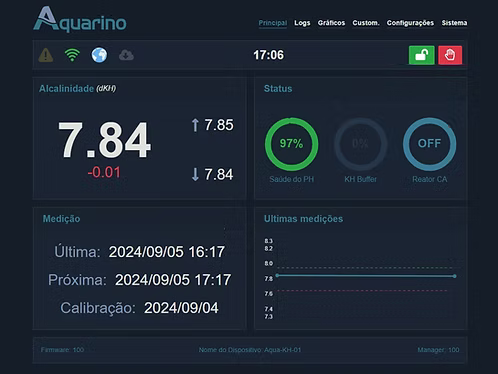
Task: Click the Medição panel heading
Action: pos(61,219)
